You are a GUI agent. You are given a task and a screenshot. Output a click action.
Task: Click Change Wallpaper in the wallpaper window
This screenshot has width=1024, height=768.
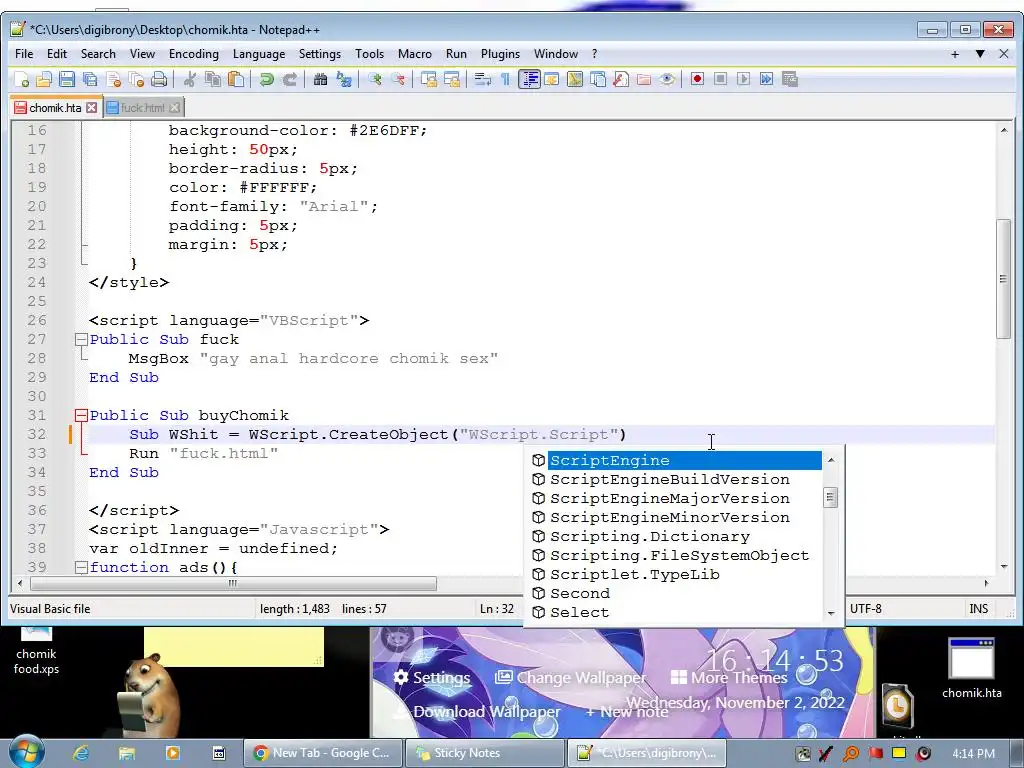pos(570,677)
